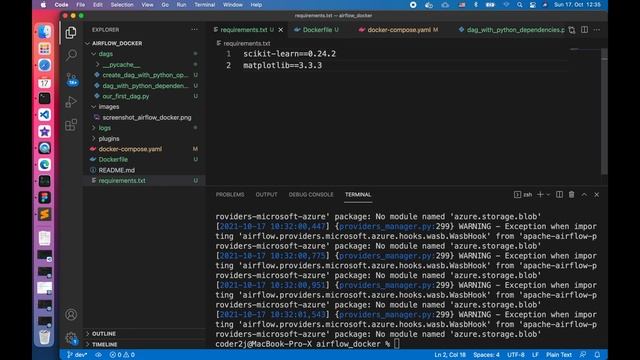Open Sublime Text from the Dock
Screen dimensions: 640x360
point(44,214)
